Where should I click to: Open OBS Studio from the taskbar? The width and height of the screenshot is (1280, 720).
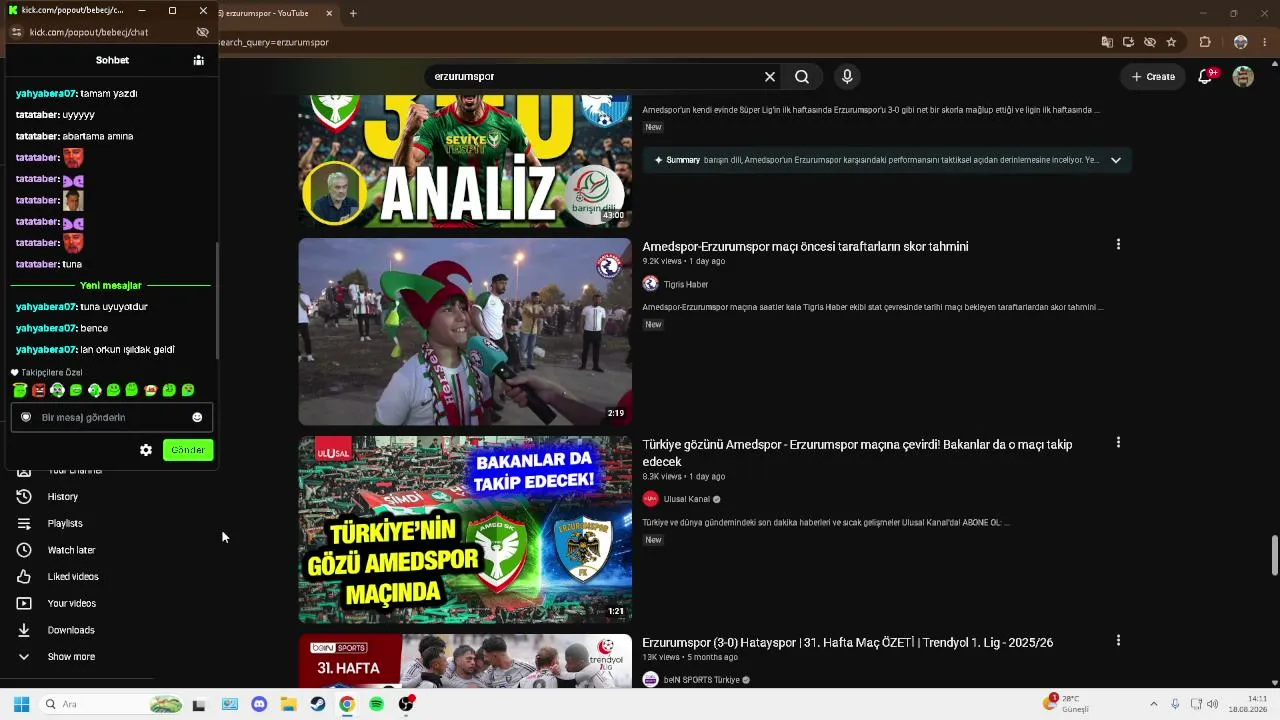point(406,704)
